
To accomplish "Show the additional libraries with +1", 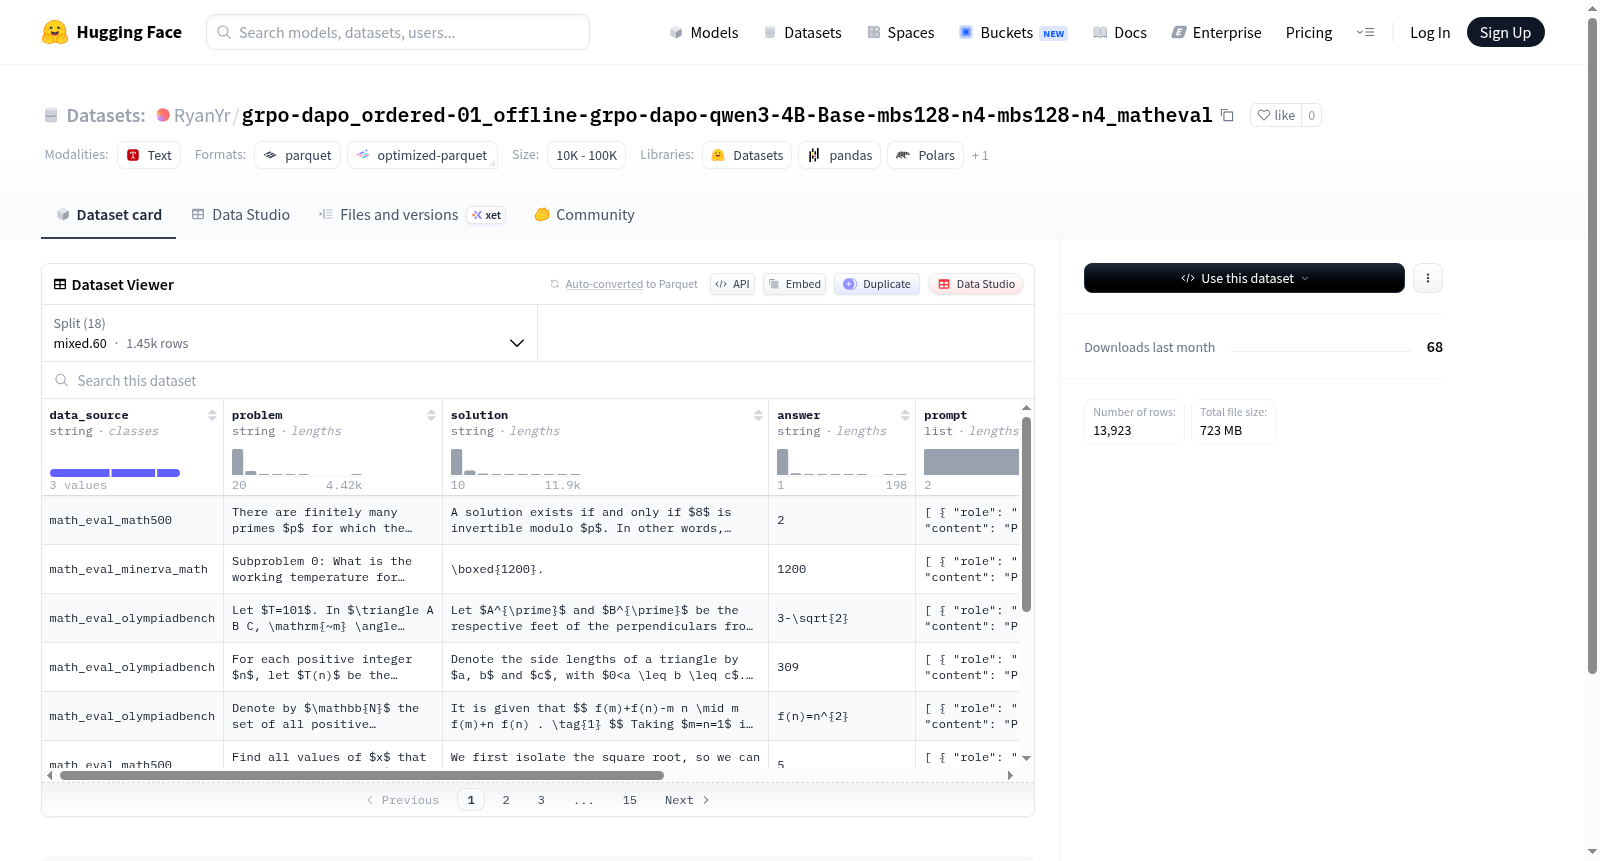I will [x=980, y=155].
